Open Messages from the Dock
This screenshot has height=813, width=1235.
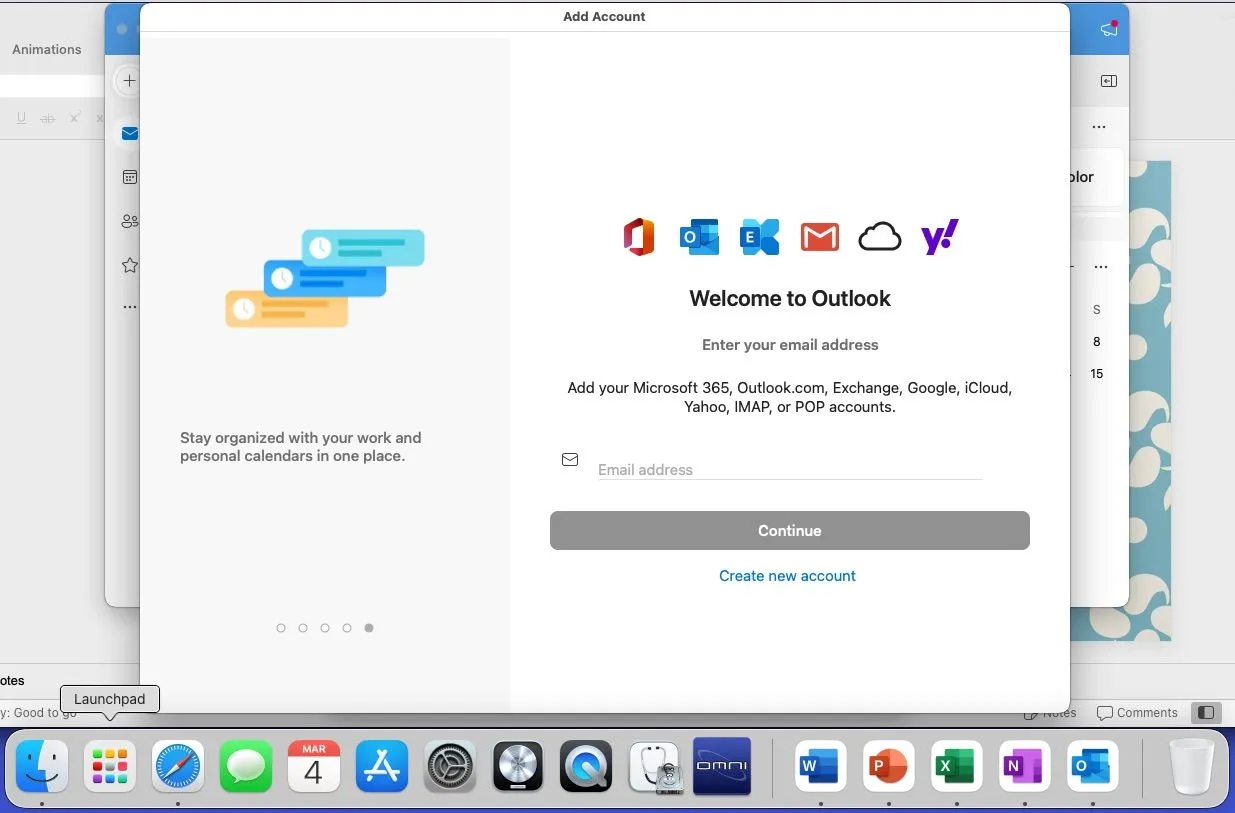(x=246, y=767)
